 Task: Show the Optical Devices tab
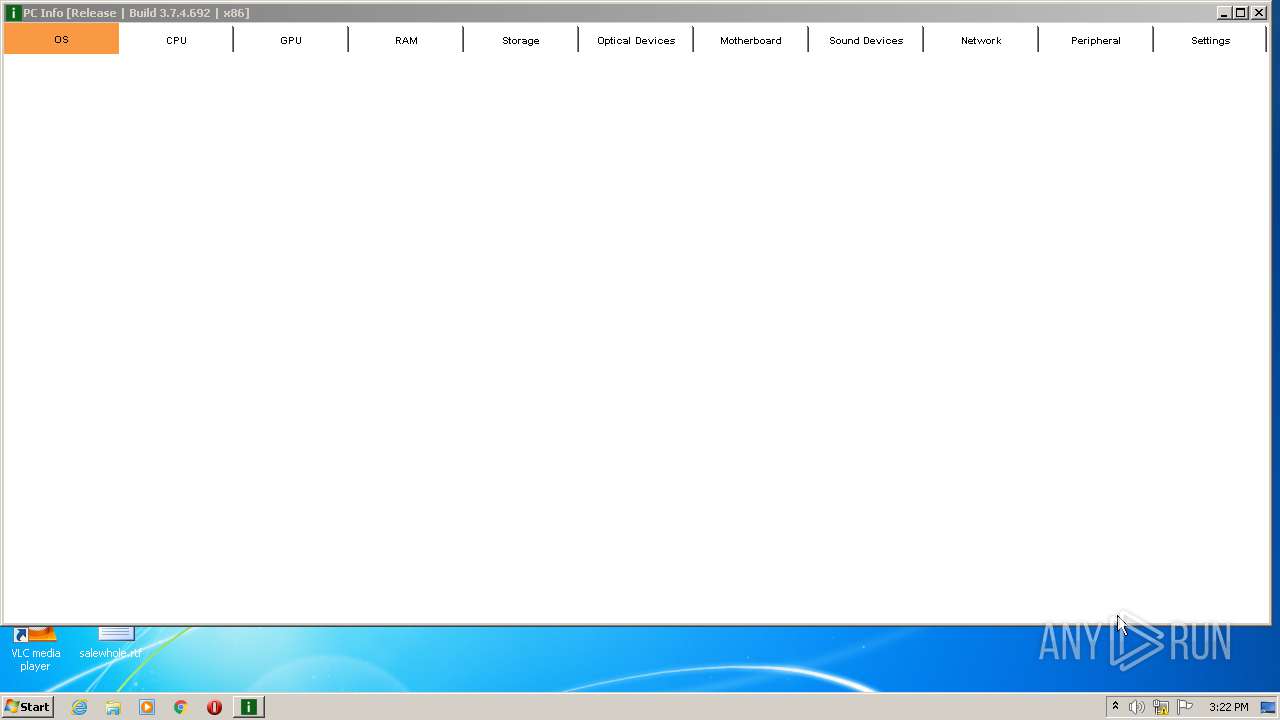[636, 40]
